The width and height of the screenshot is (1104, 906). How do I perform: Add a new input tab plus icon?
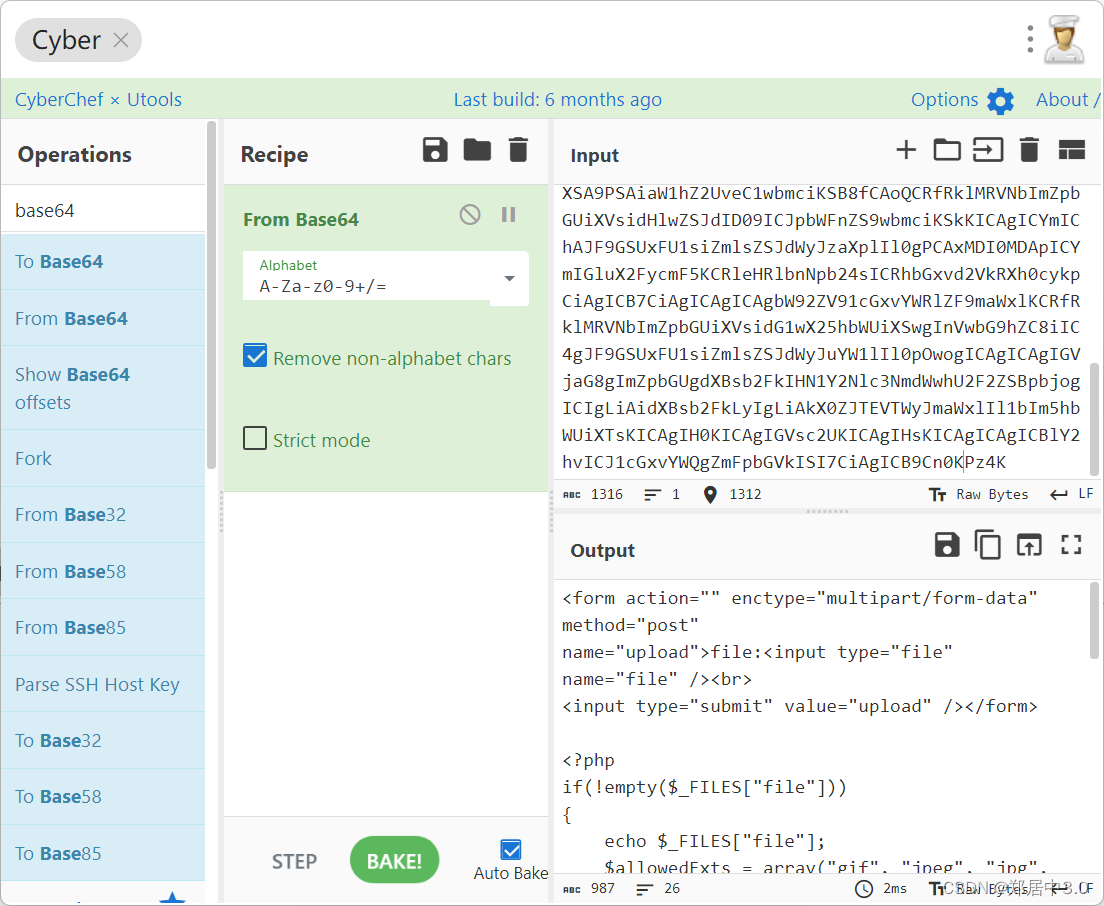pyautogui.click(x=906, y=149)
